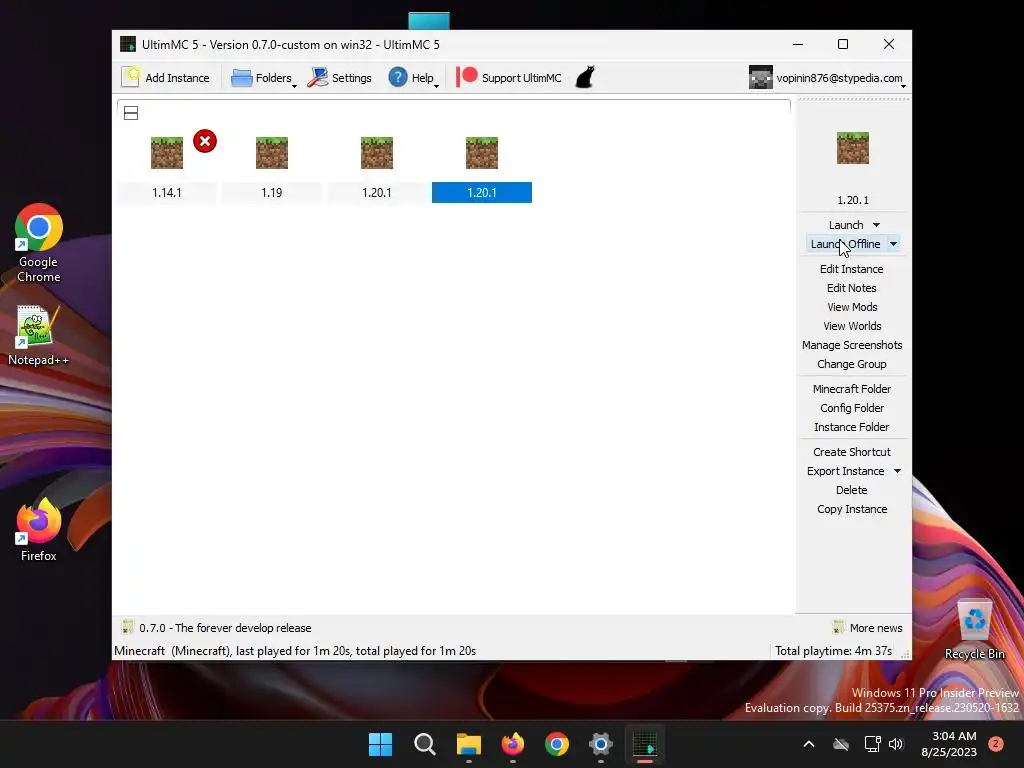Open Manage Screenshots
Image resolution: width=1024 pixels, height=768 pixels.
tap(852, 345)
